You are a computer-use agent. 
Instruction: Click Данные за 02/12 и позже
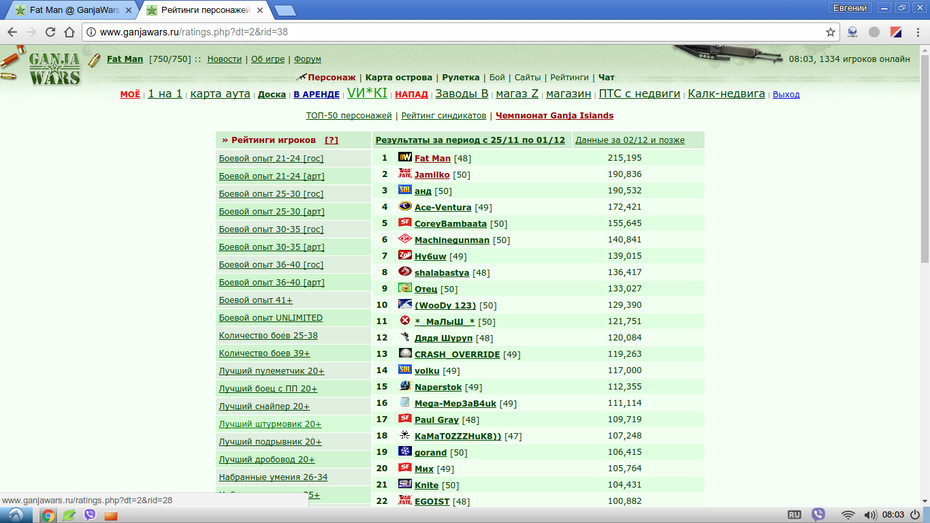629,140
